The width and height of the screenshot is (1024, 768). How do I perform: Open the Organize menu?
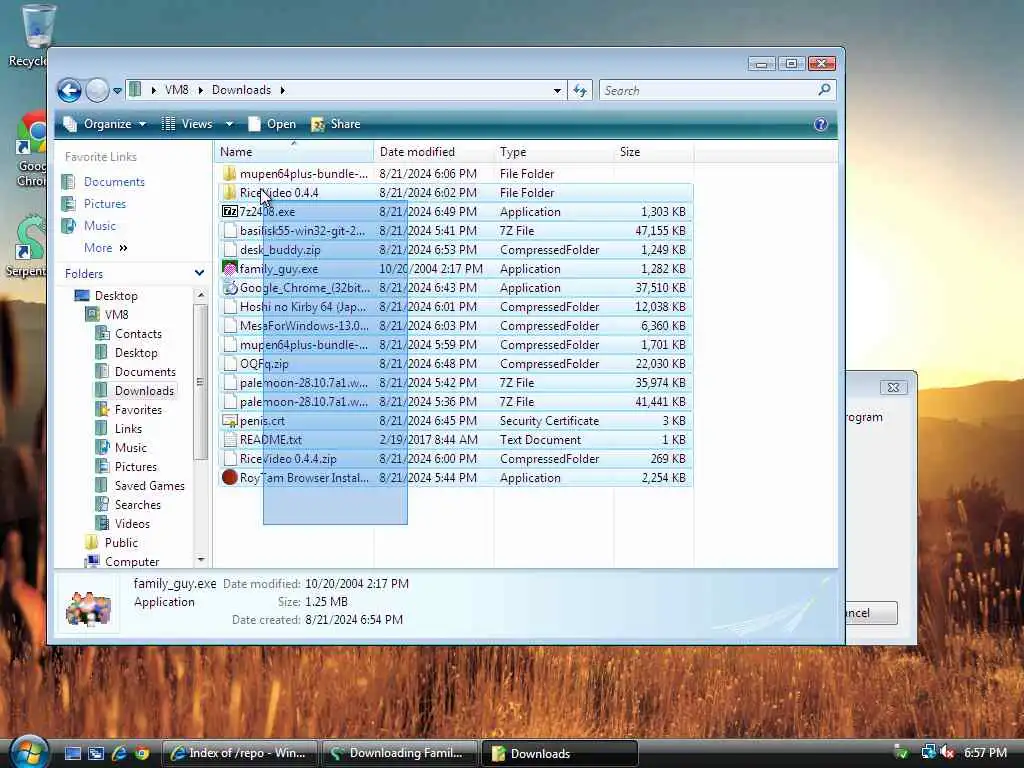point(105,124)
